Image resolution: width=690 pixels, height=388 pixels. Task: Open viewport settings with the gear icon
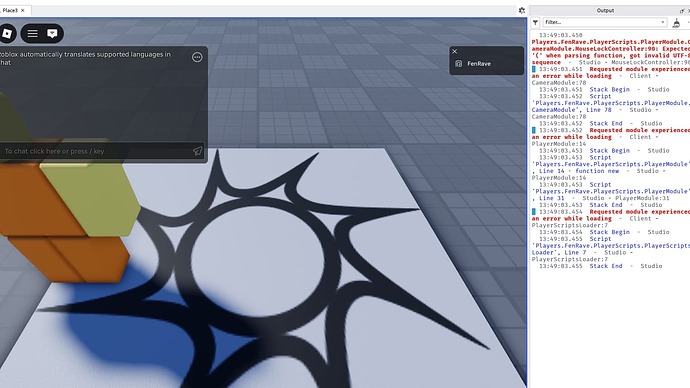(522, 11)
